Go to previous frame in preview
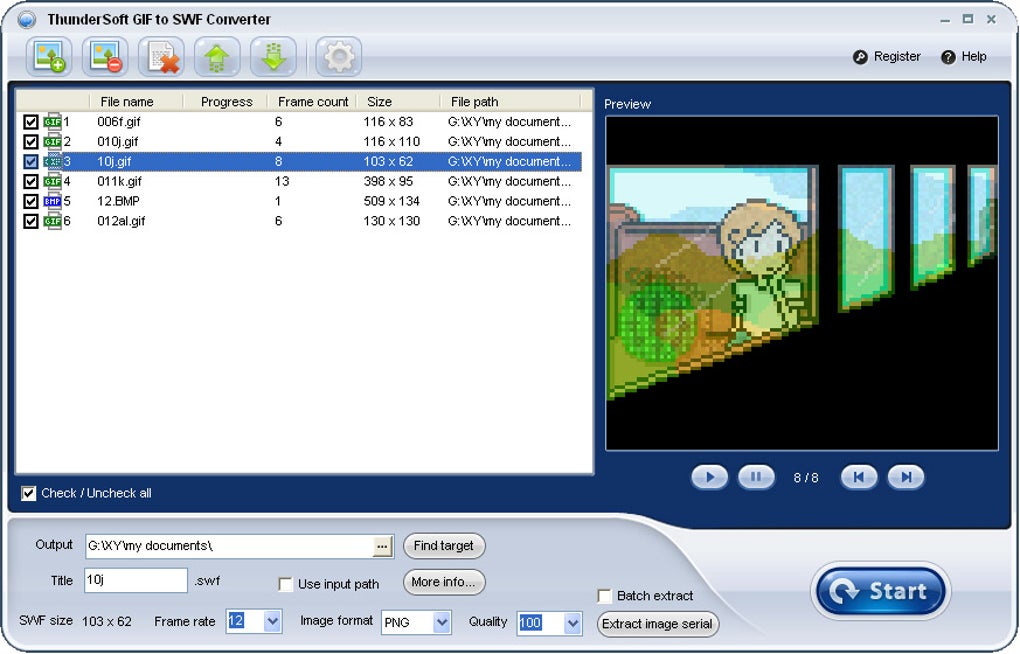 [x=859, y=477]
